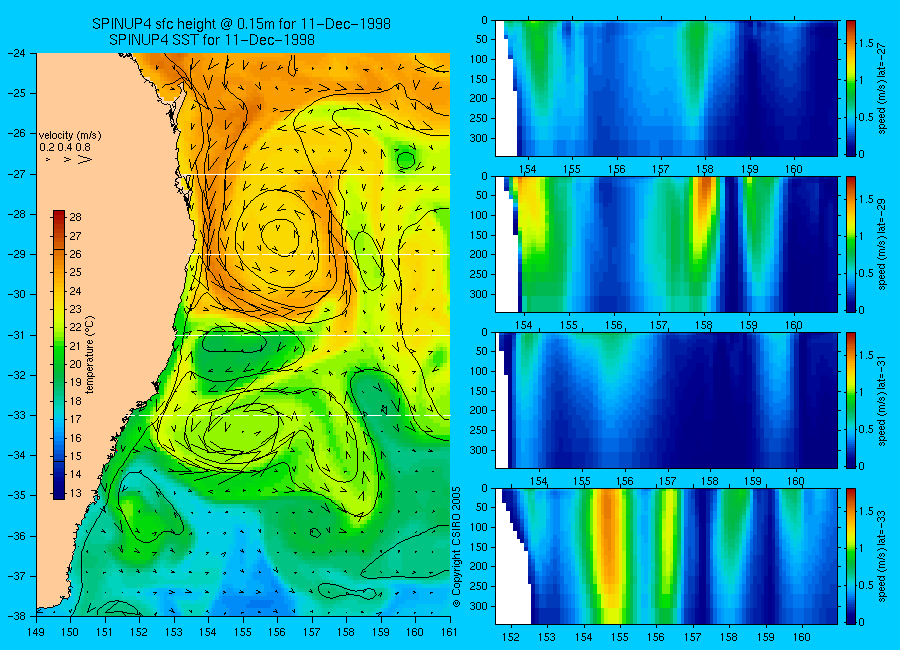Click the title "SPINUP4 sfc height @ 0.15m for 11-Dec-1998"

coord(241,24)
